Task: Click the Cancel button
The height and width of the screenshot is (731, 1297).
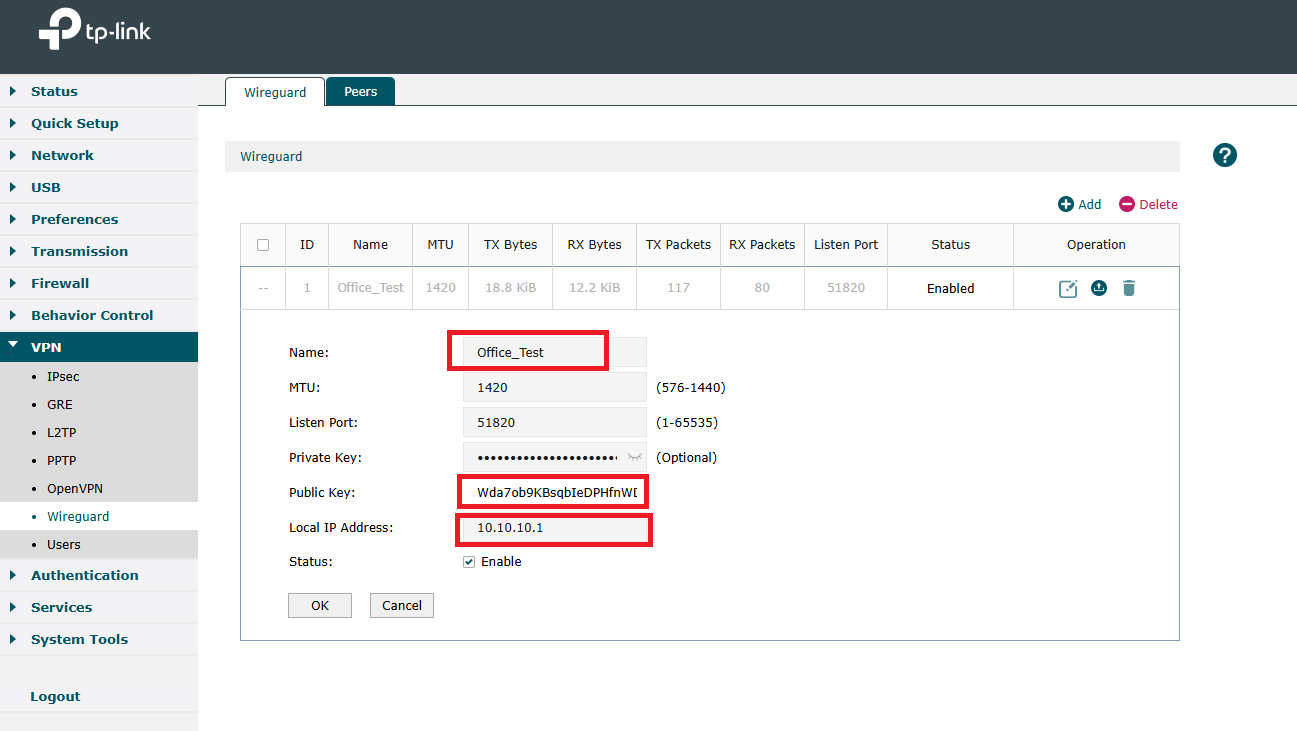Action: click(x=402, y=605)
